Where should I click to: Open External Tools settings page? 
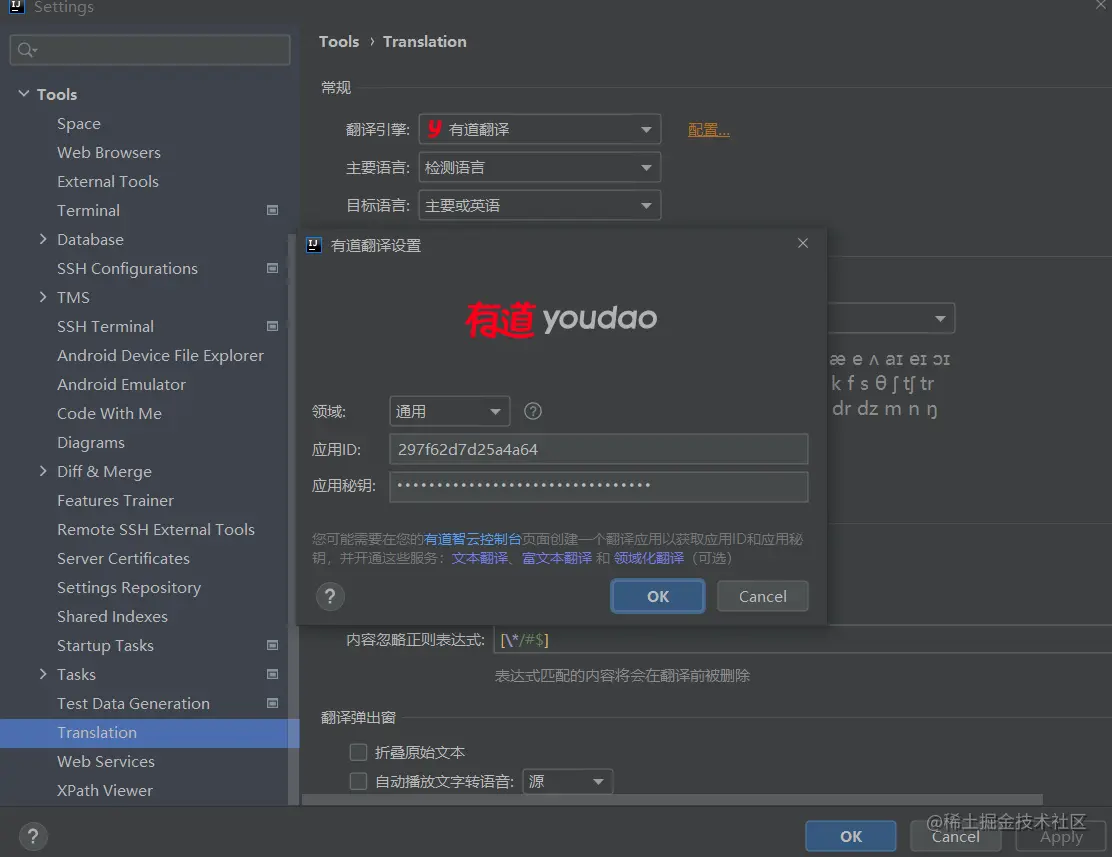(x=108, y=182)
